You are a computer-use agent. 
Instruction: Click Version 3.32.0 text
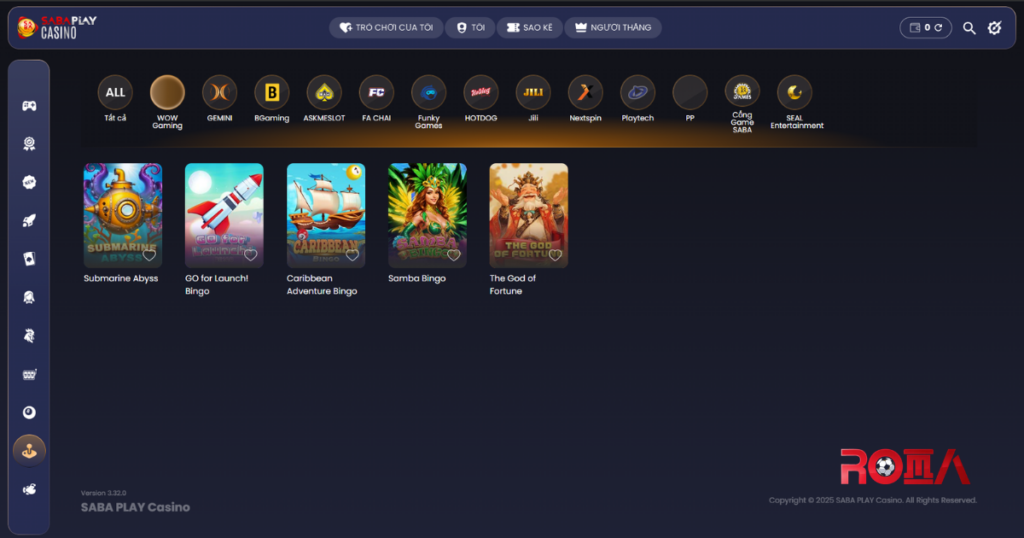pos(104,493)
